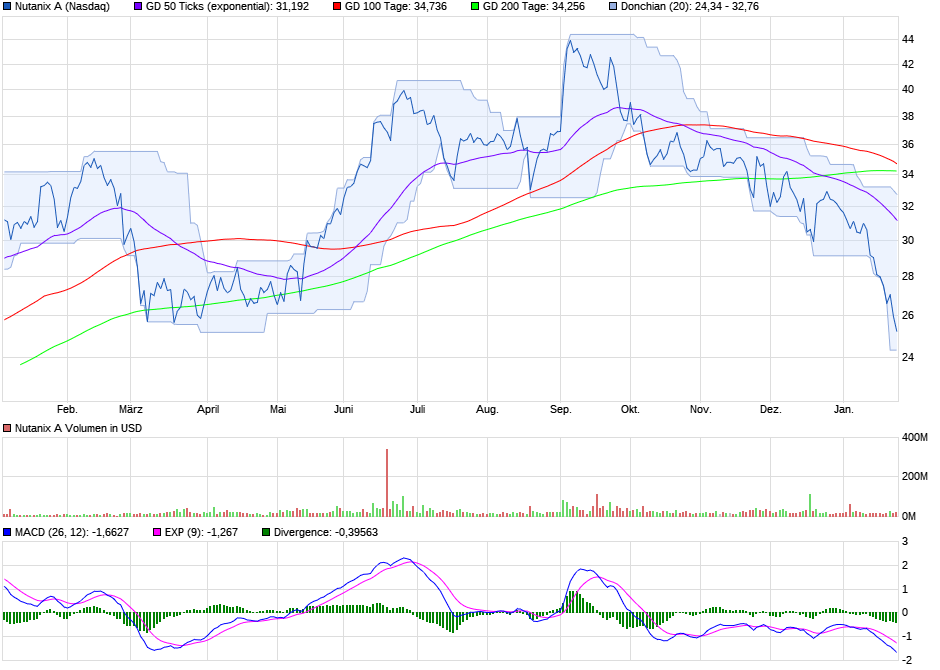Click the 400M volume axis label
This screenshot has width=940, height=670.
click(915, 438)
